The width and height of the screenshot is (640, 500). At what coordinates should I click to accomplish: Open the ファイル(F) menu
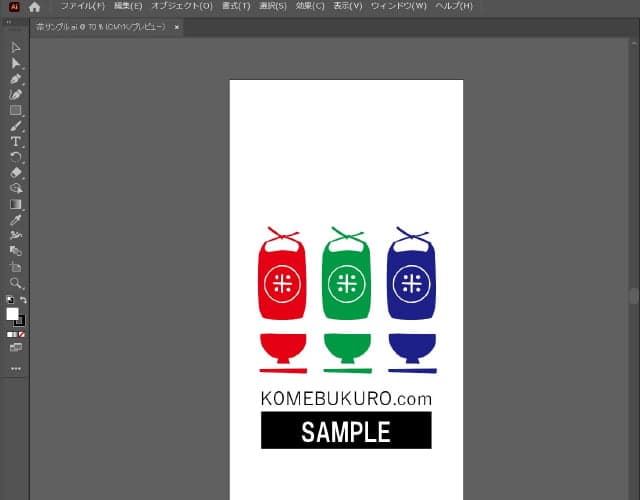[82, 6]
